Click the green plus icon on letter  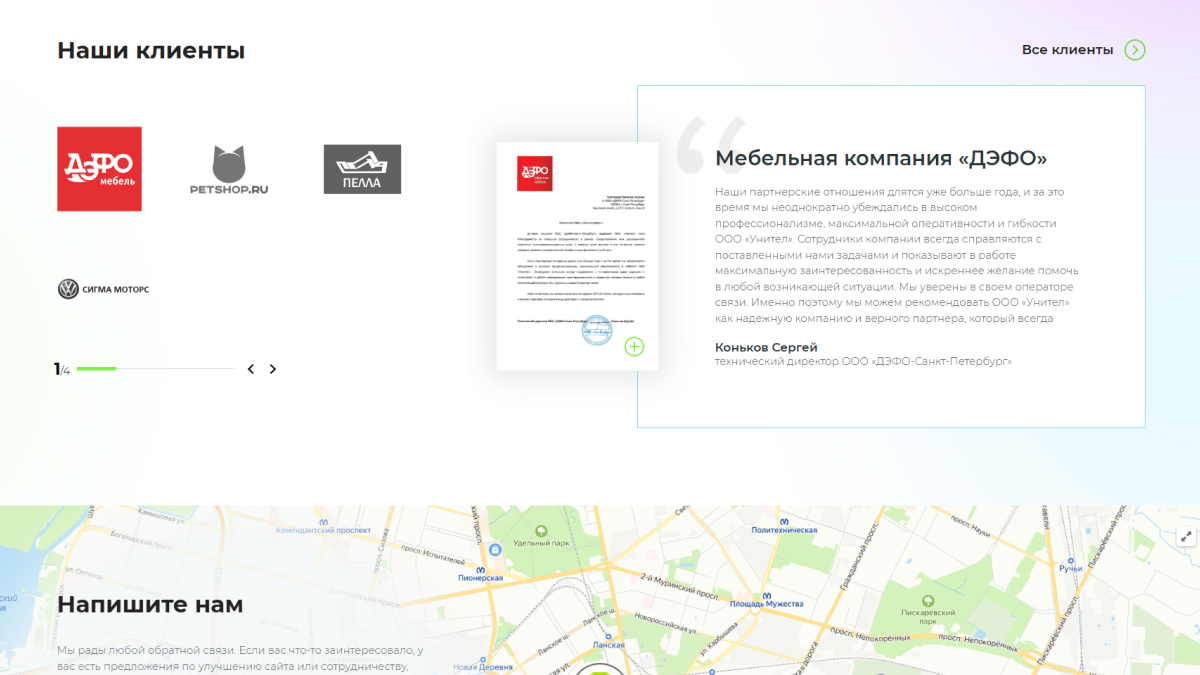click(x=634, y=347)
